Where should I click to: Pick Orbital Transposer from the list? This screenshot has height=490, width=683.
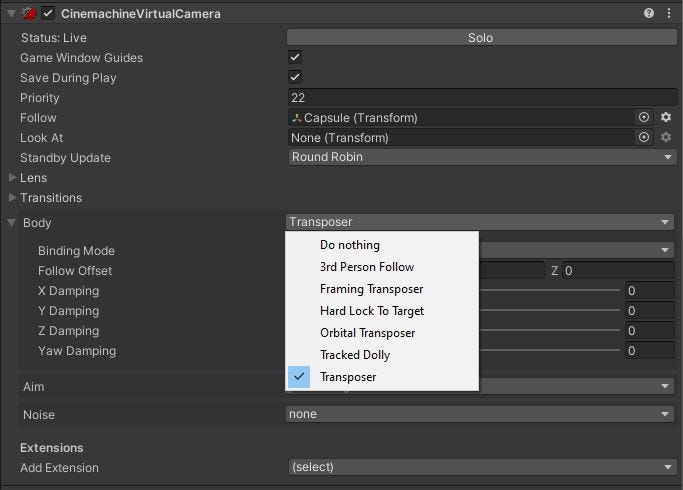point(382,333)
